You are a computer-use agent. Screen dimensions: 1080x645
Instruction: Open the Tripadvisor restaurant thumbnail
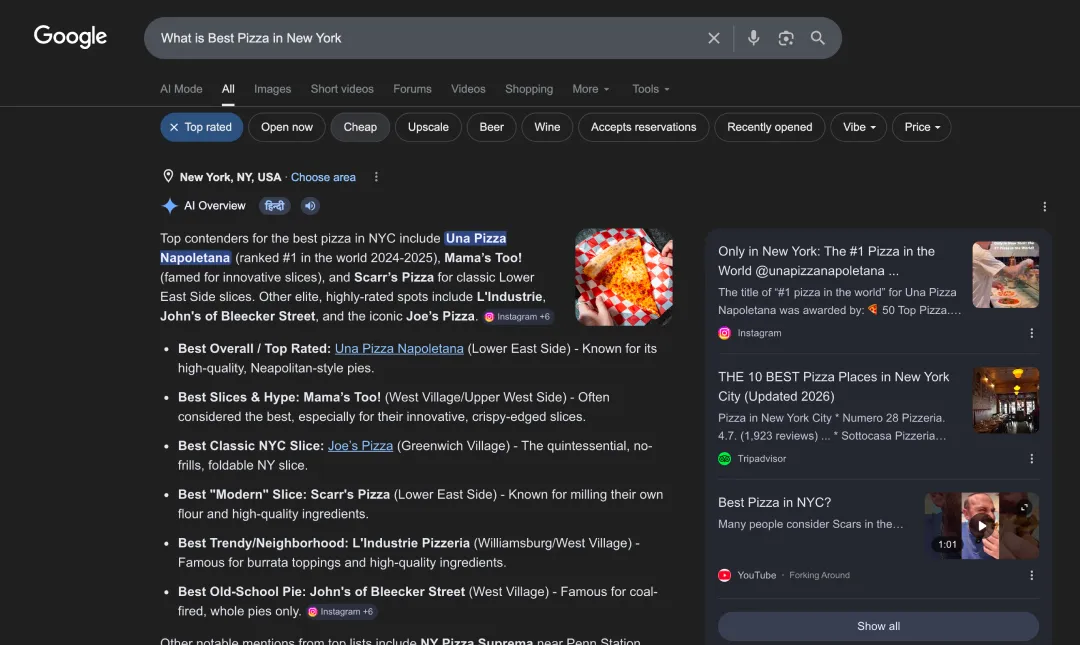1005,400
